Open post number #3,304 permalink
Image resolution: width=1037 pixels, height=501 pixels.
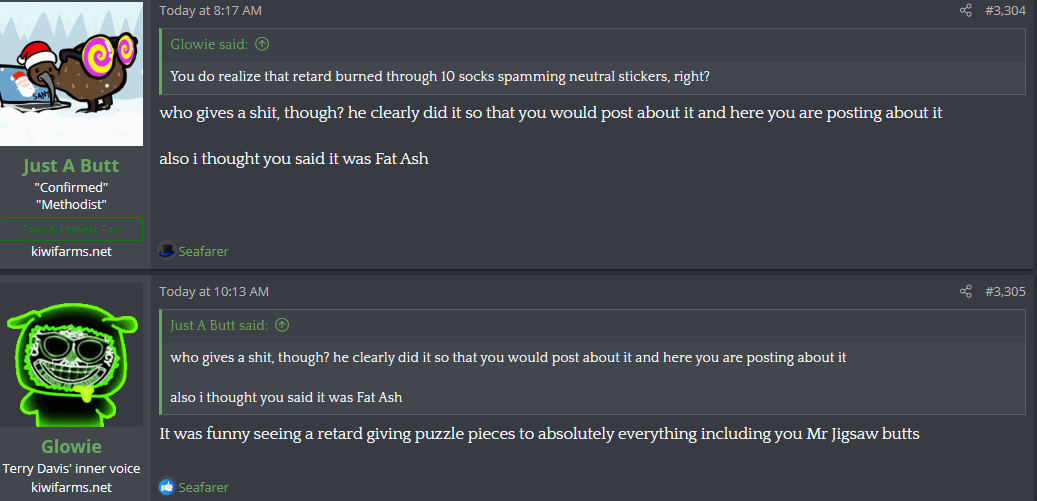(x=1006, y=11)
